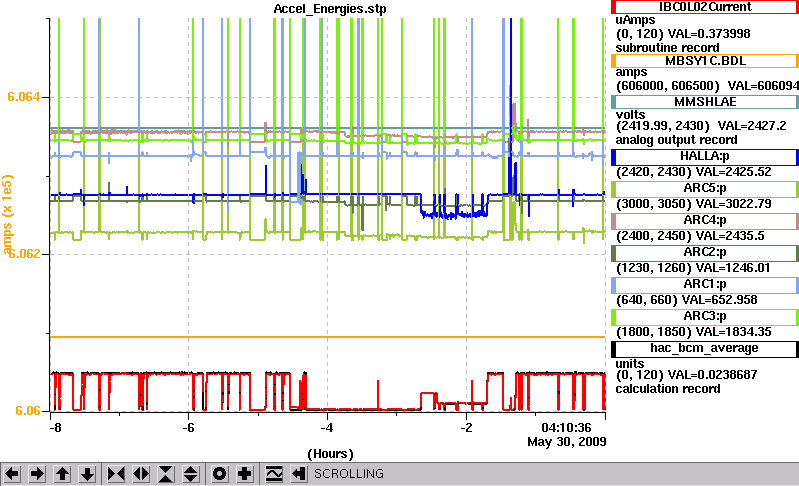
Task: Click the 'analog output record' description
Action: (676, 140)
